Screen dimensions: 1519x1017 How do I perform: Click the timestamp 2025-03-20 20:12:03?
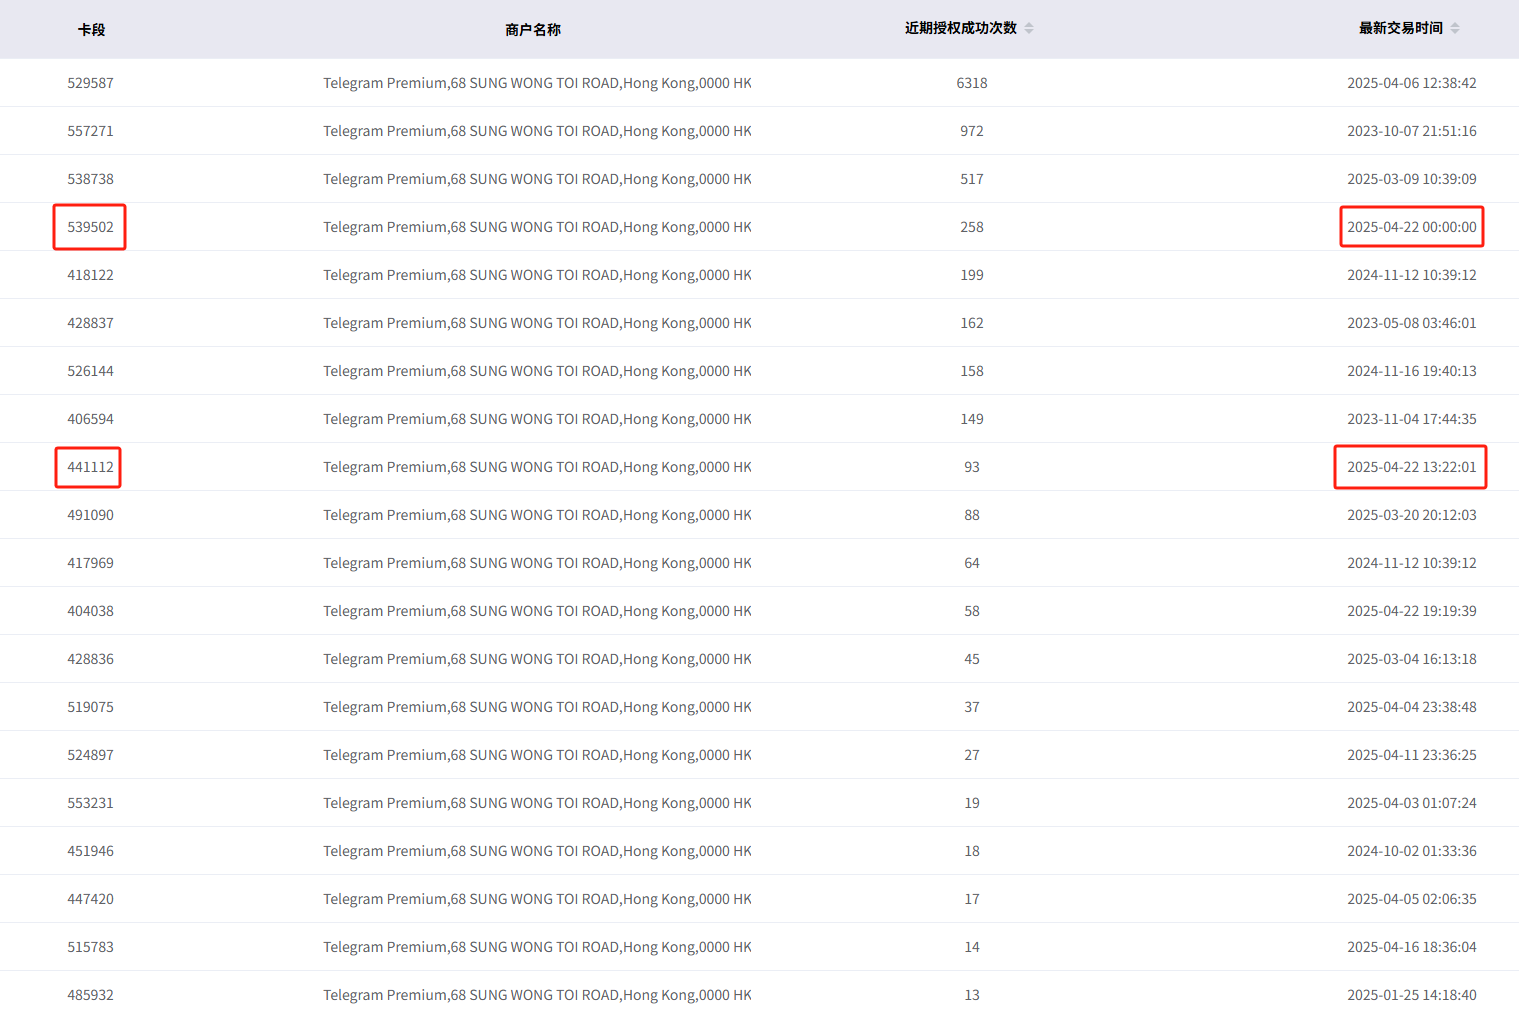point(1411,515)
